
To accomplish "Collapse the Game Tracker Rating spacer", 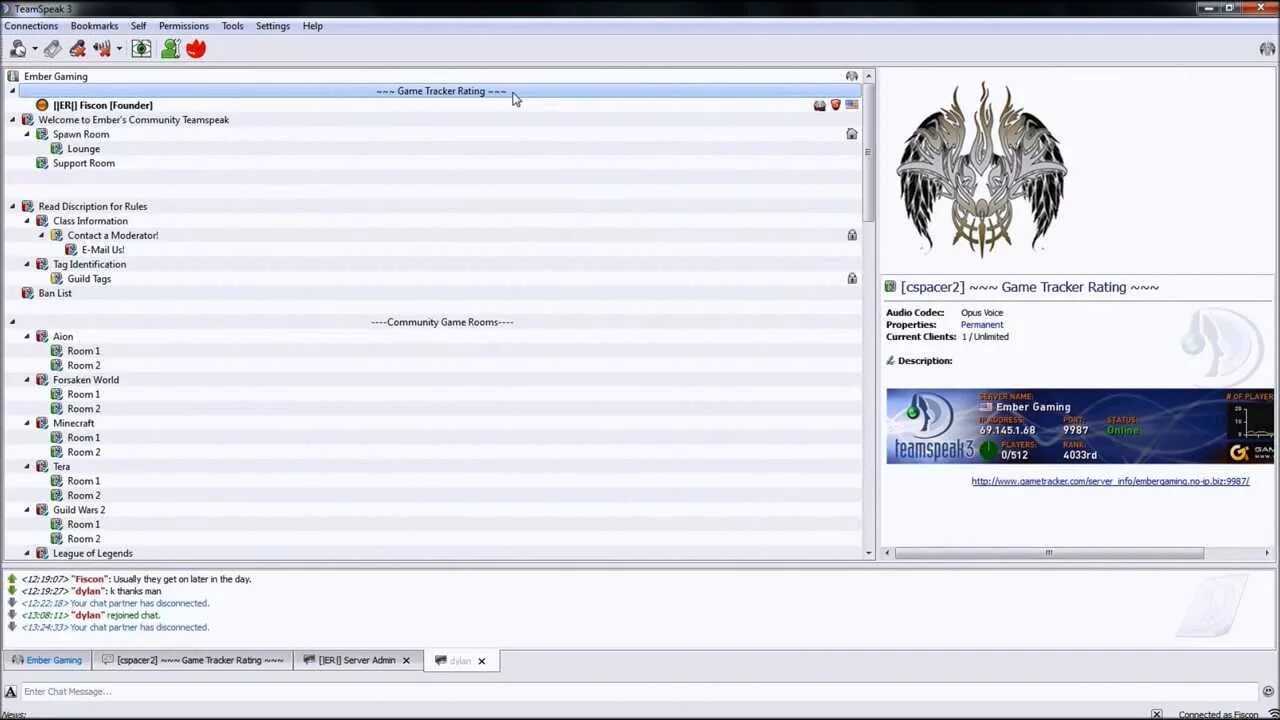I will point(13,91).
